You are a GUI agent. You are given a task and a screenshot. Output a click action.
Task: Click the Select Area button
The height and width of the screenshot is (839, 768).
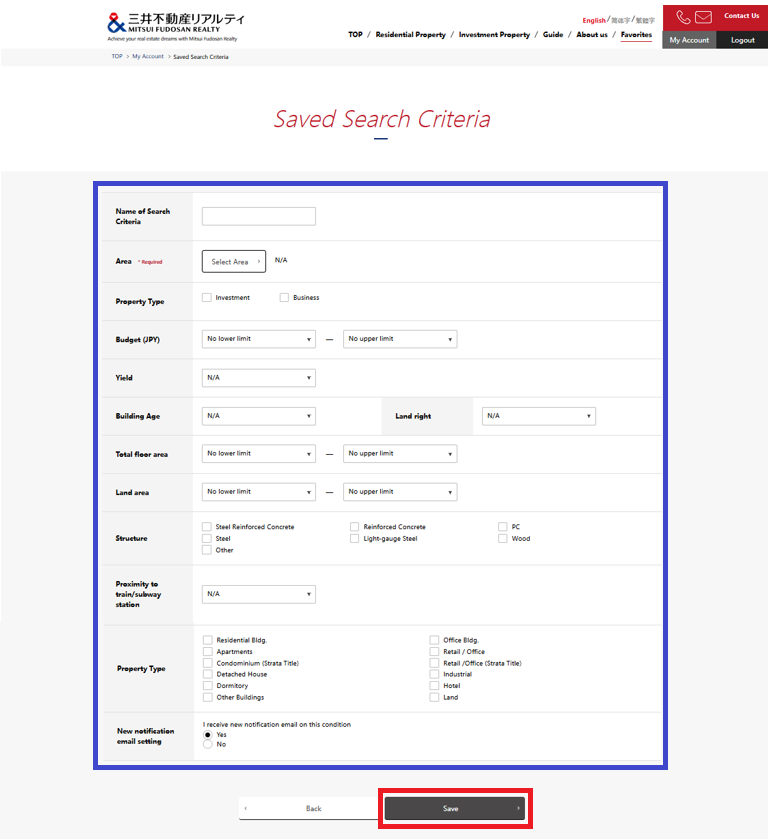click(x=234, y=262)
